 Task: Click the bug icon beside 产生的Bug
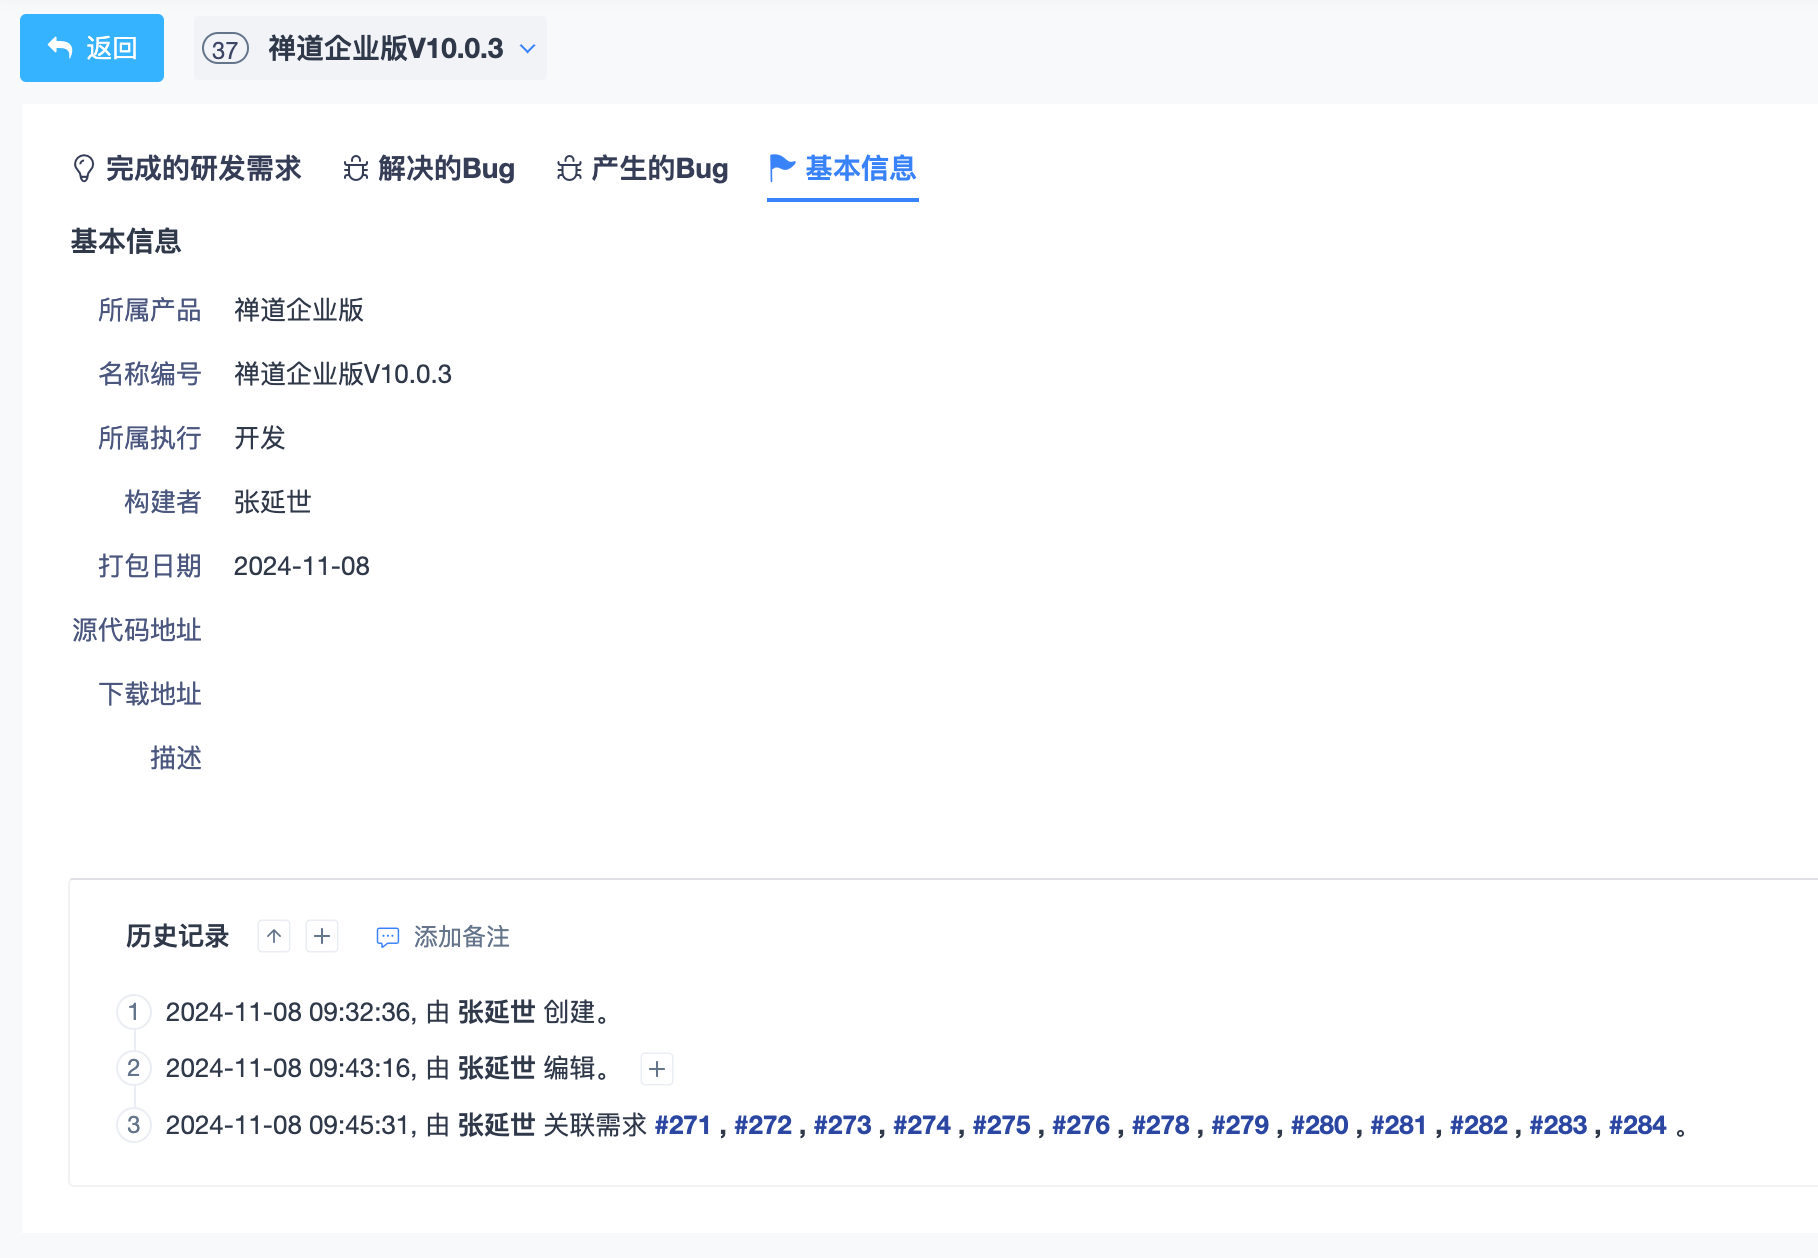click(x=569, y=168)
